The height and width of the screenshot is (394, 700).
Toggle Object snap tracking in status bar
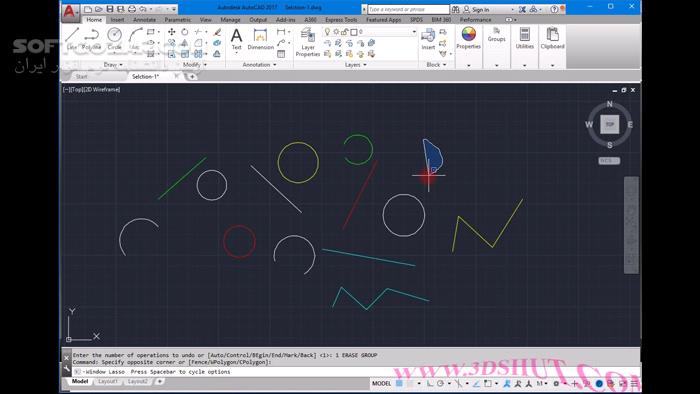click(476, 383)
